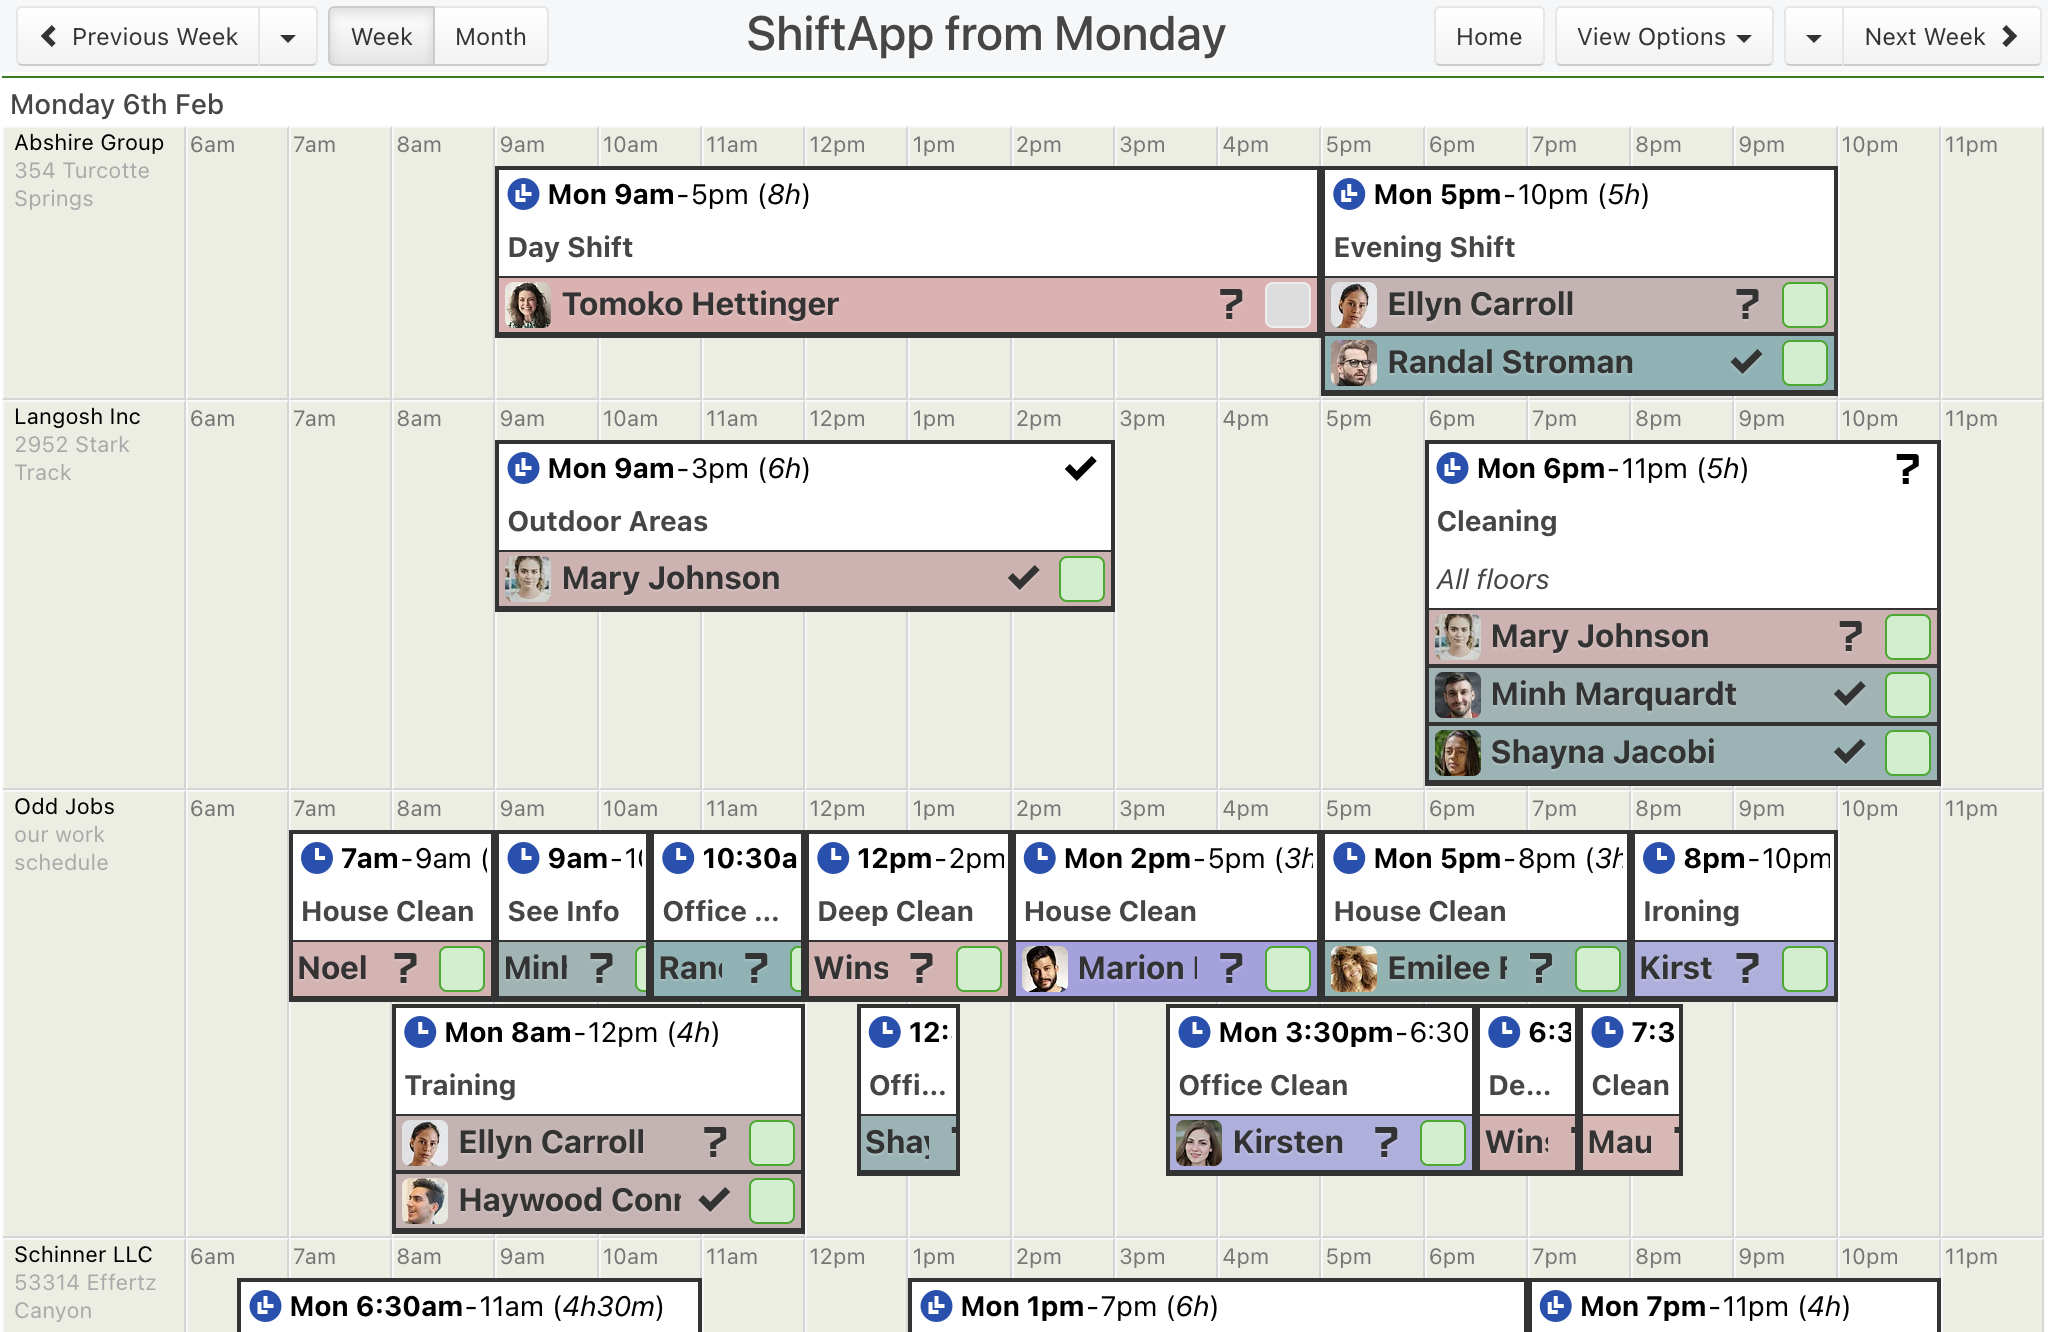Click the clock icon on Day Shift
The height and width of the screenshot is (1332, 2048).
point(523,194)
